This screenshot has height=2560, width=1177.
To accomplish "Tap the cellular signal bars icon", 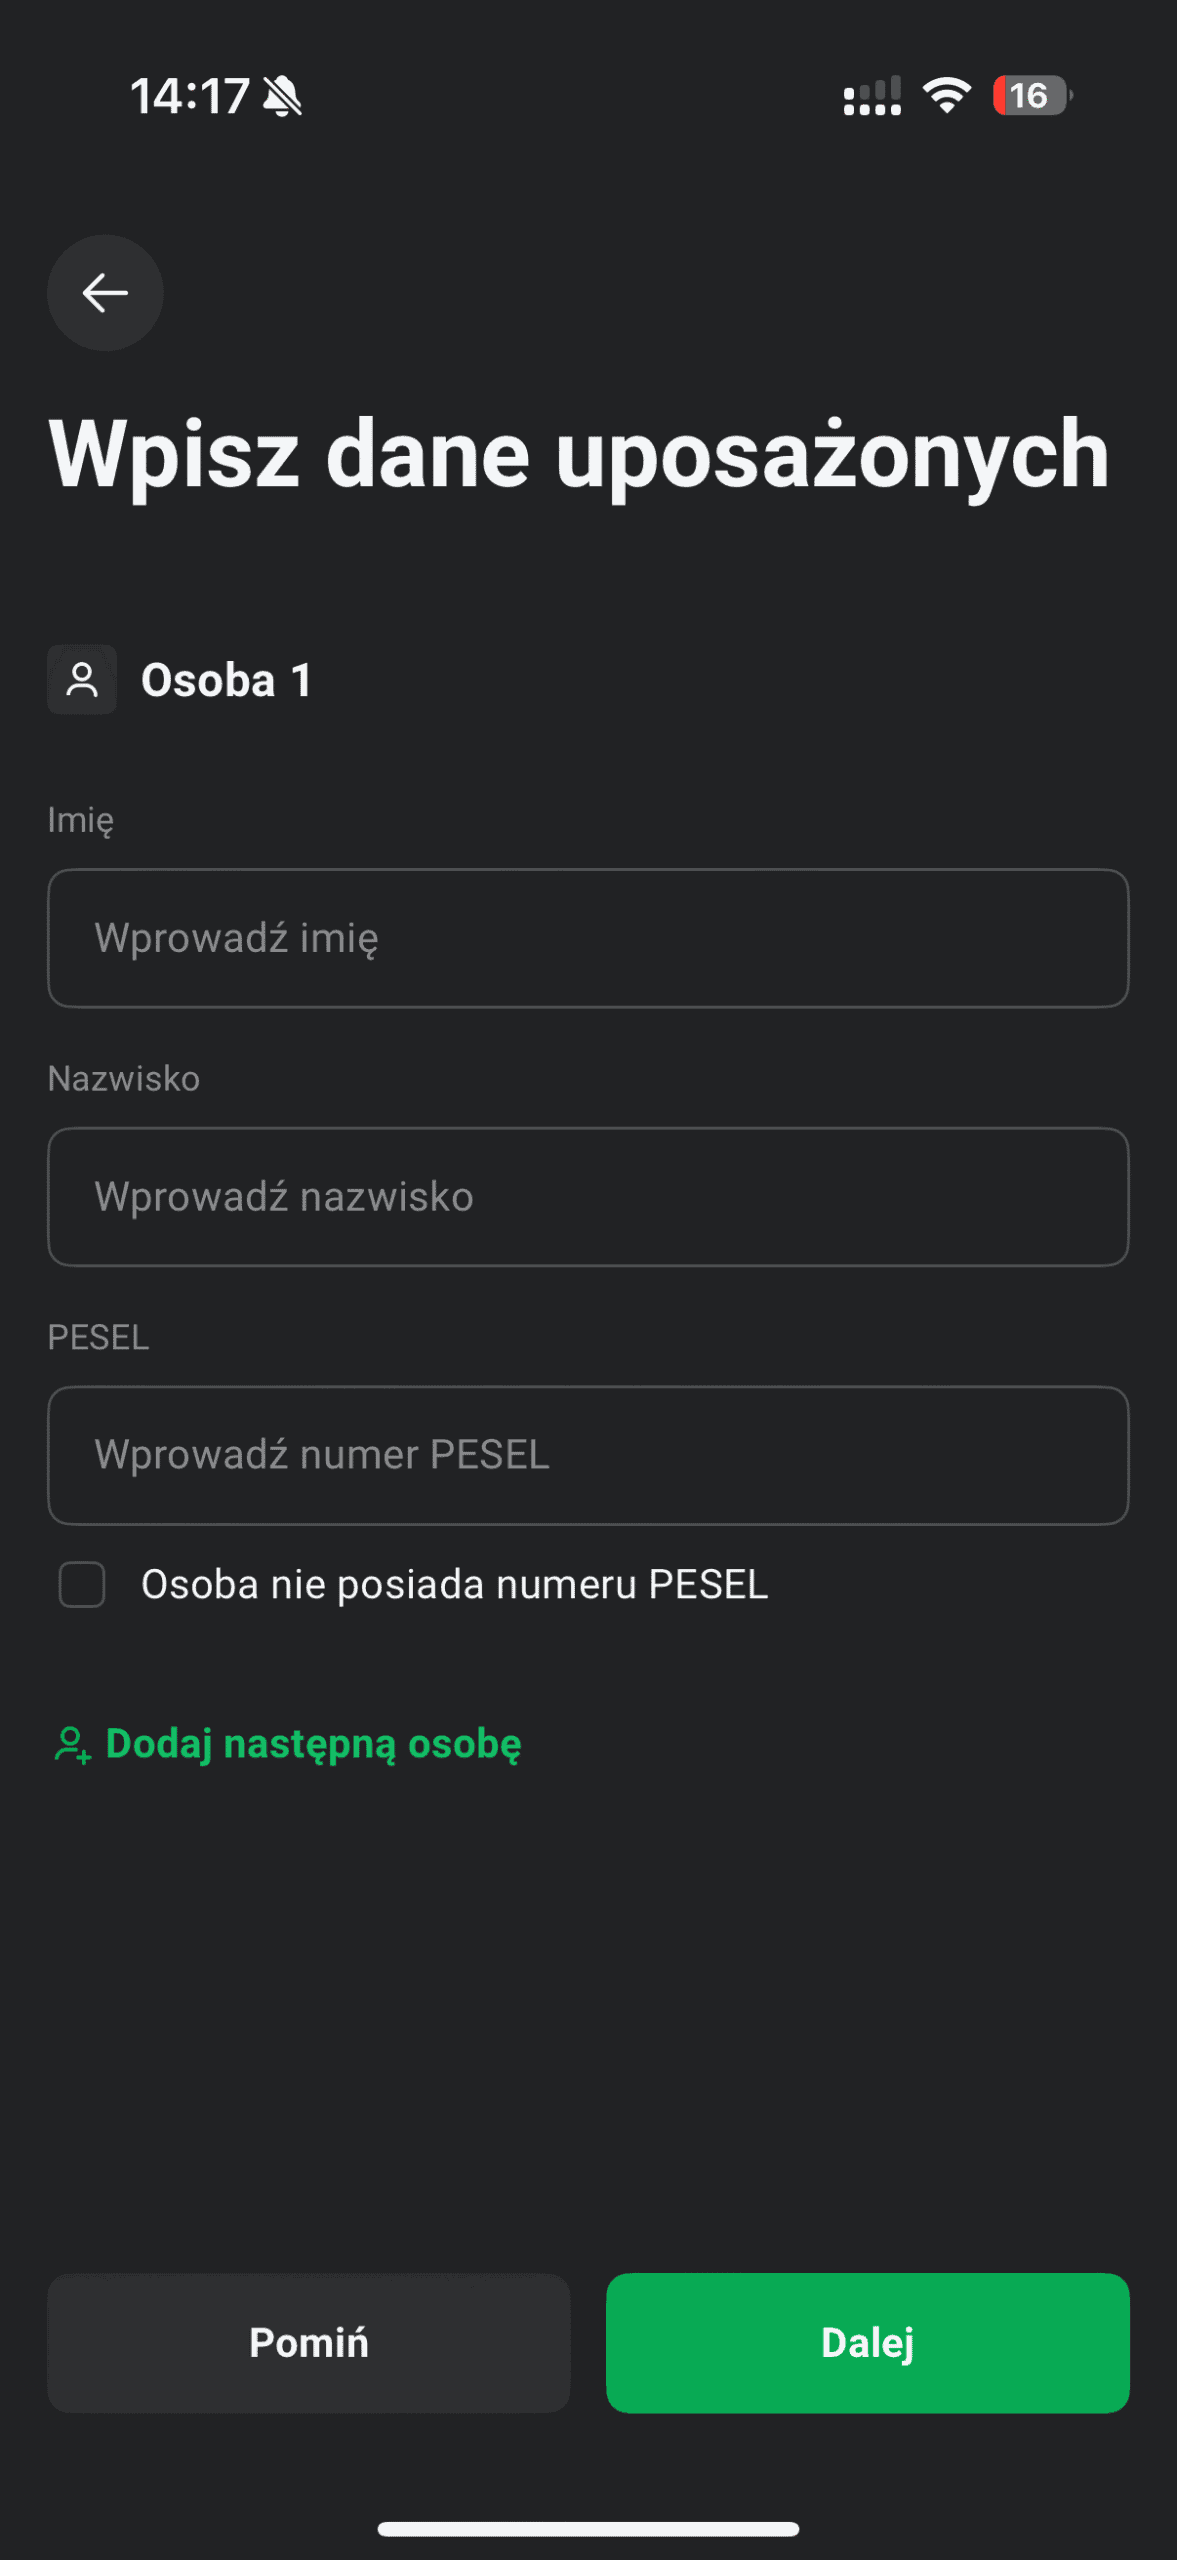I will click(872, 97).
